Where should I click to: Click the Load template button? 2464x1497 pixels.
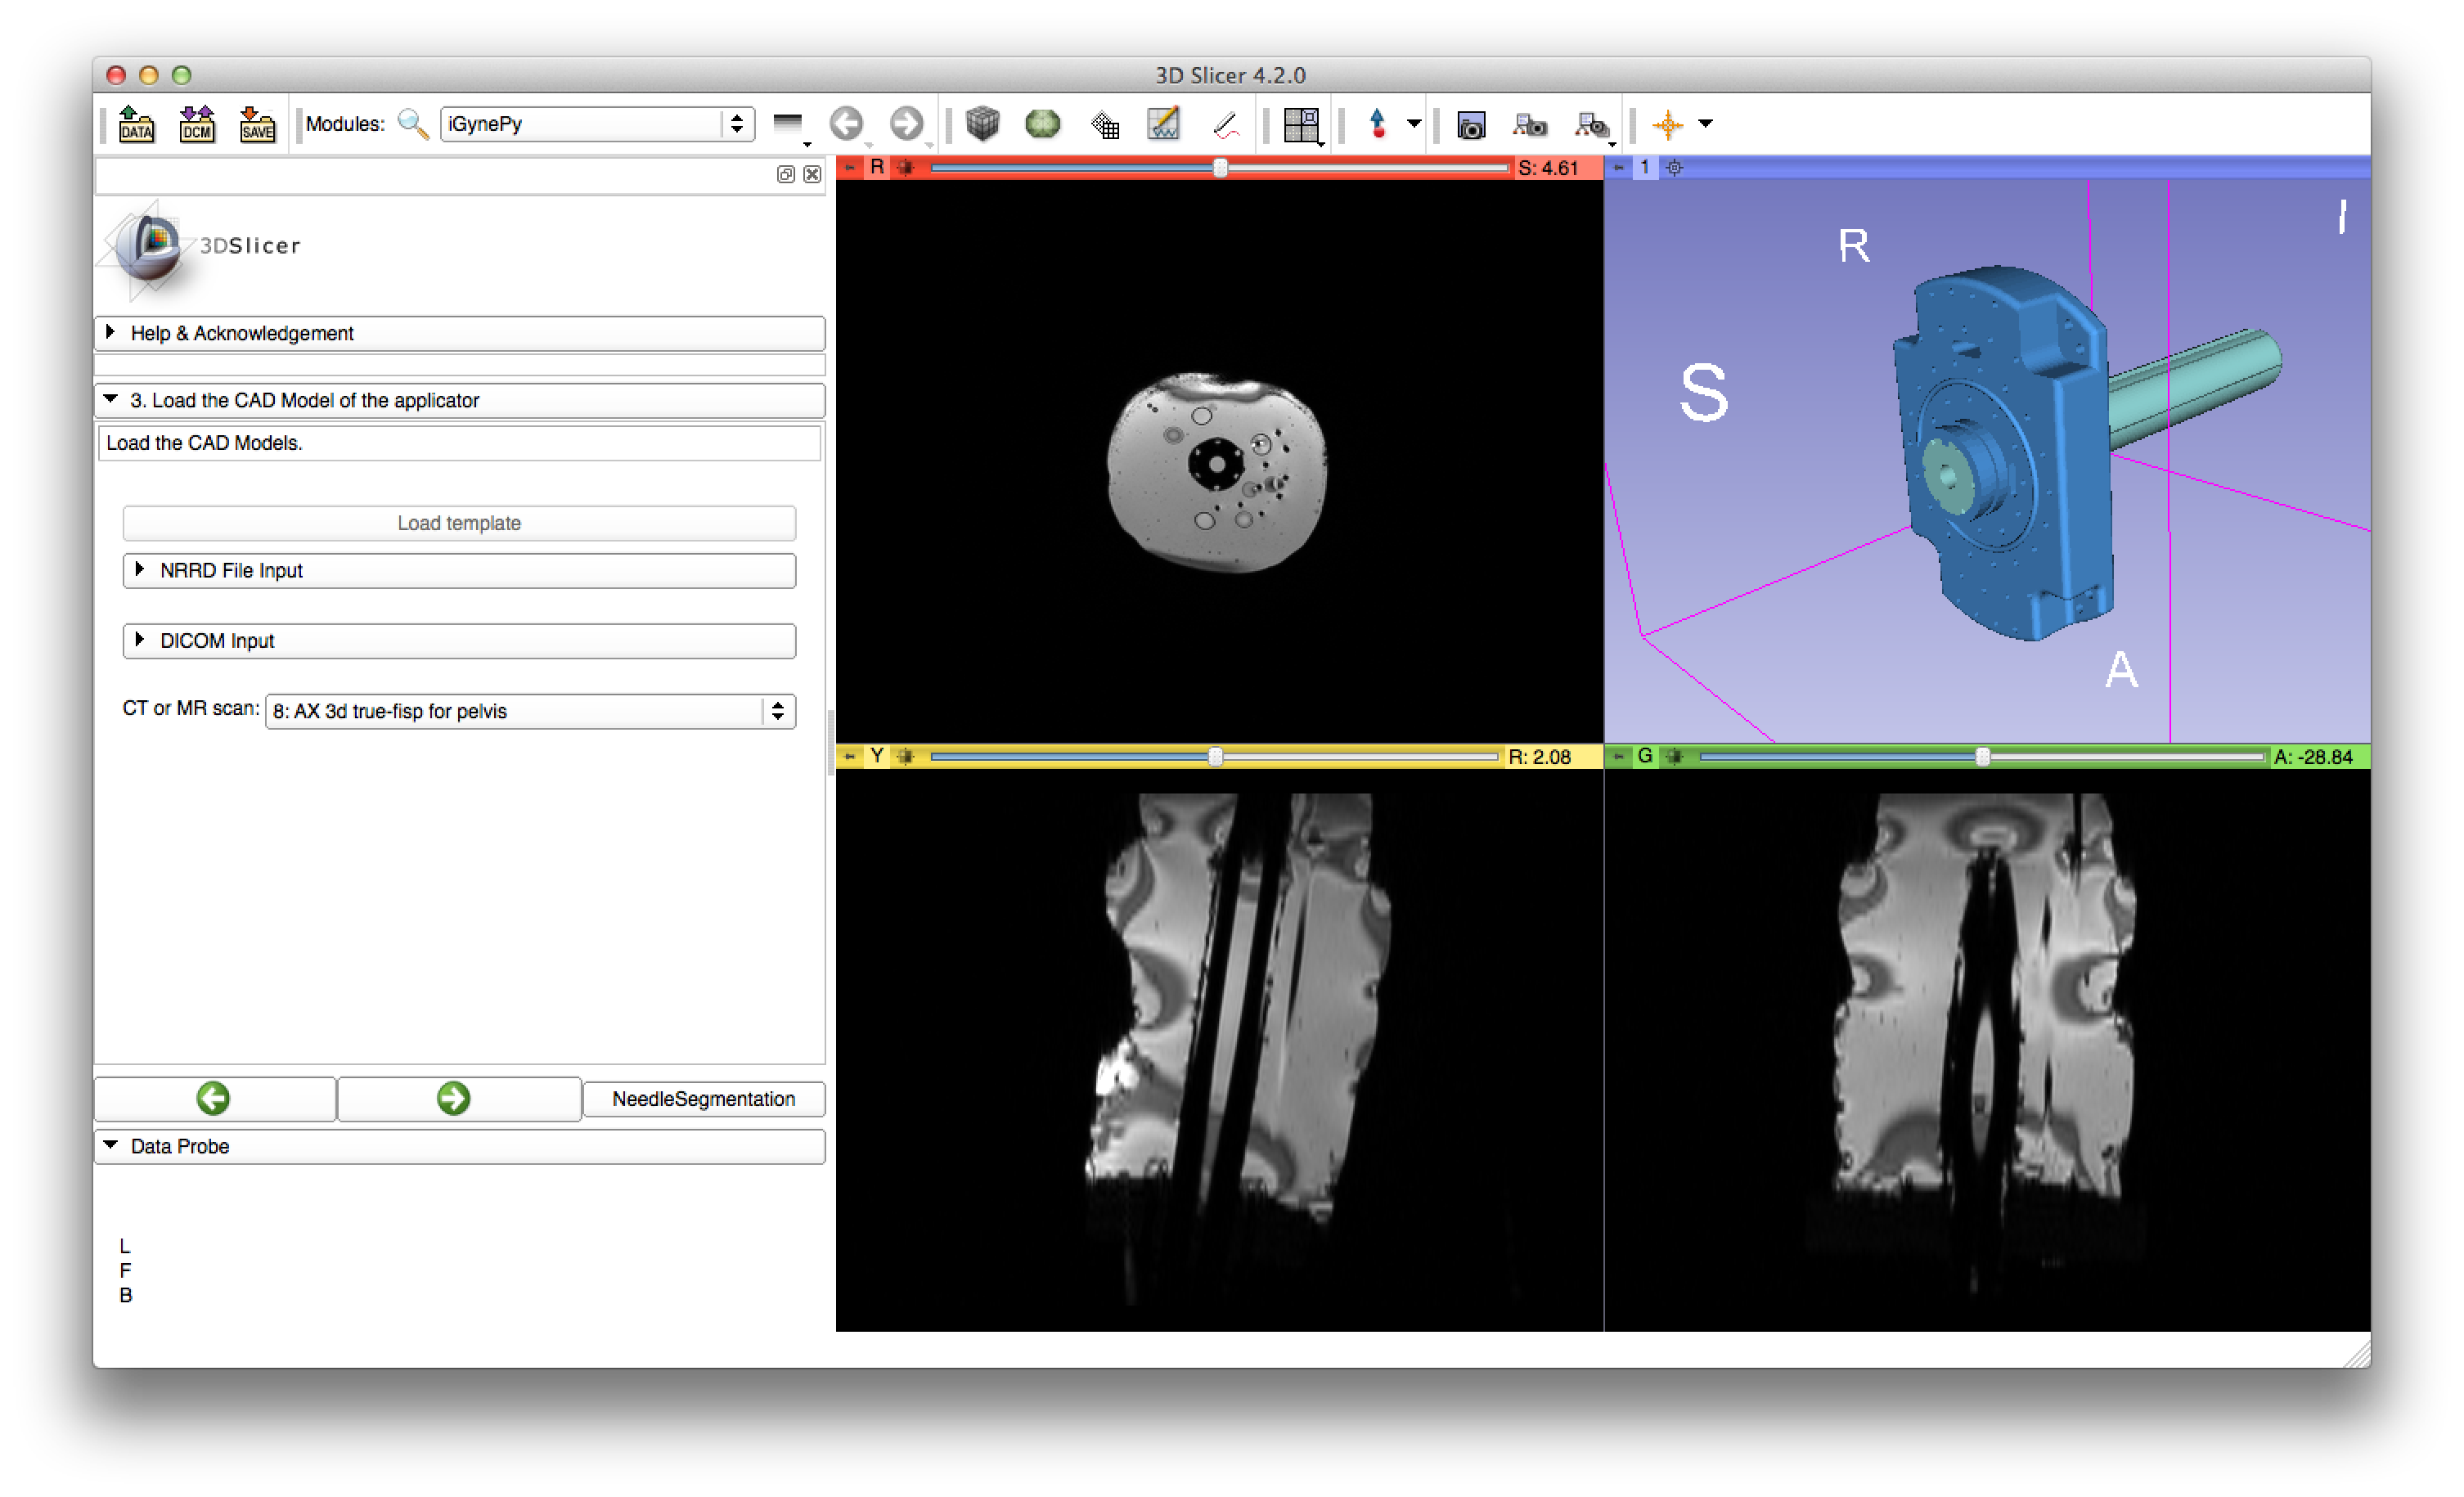pos(459,523)
